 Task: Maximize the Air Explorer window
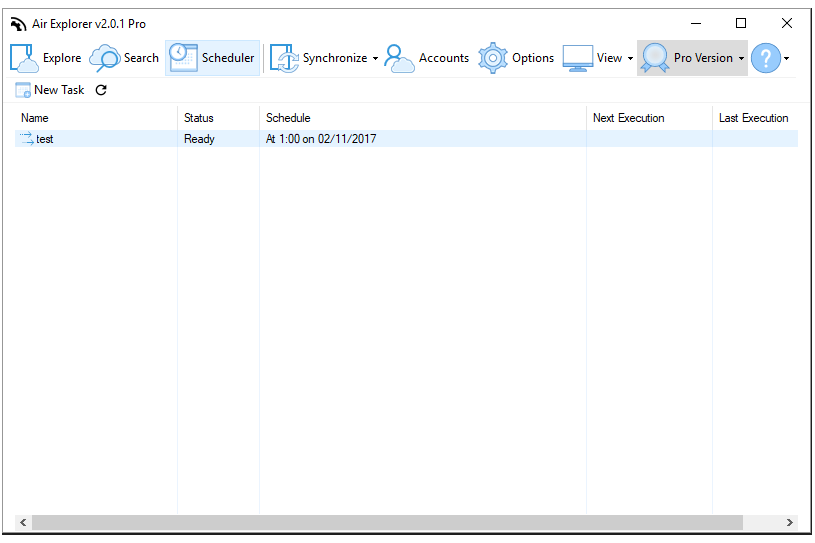coord(741,23)
